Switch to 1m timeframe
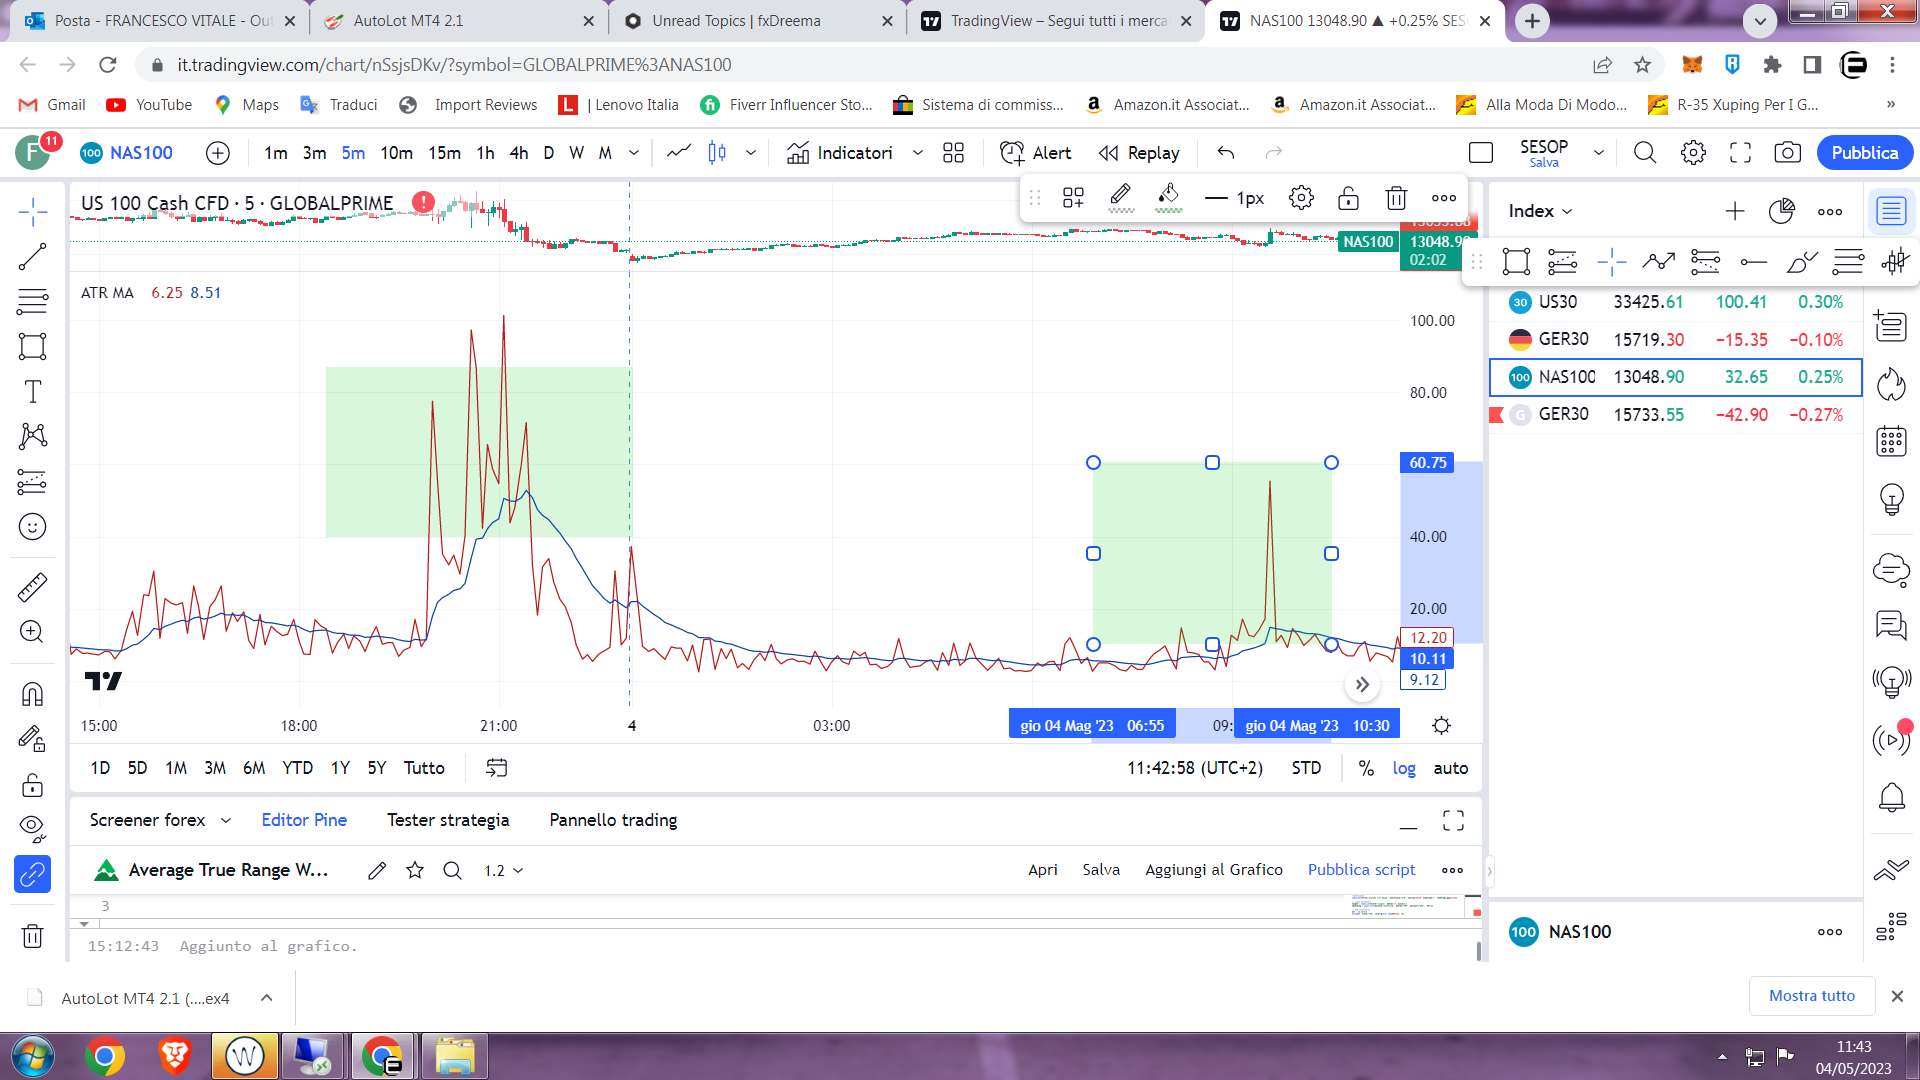The height and width of the screenshot is (1080, 1920). tap(276, 153)
